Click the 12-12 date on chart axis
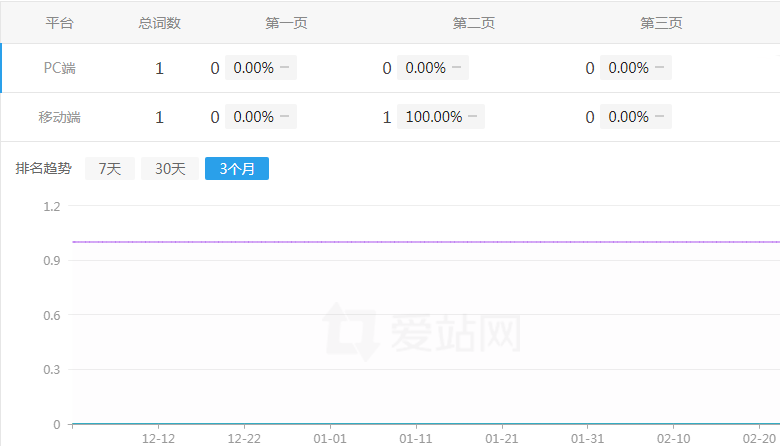Viewport: 780px width, 446px height. (158, 438)
